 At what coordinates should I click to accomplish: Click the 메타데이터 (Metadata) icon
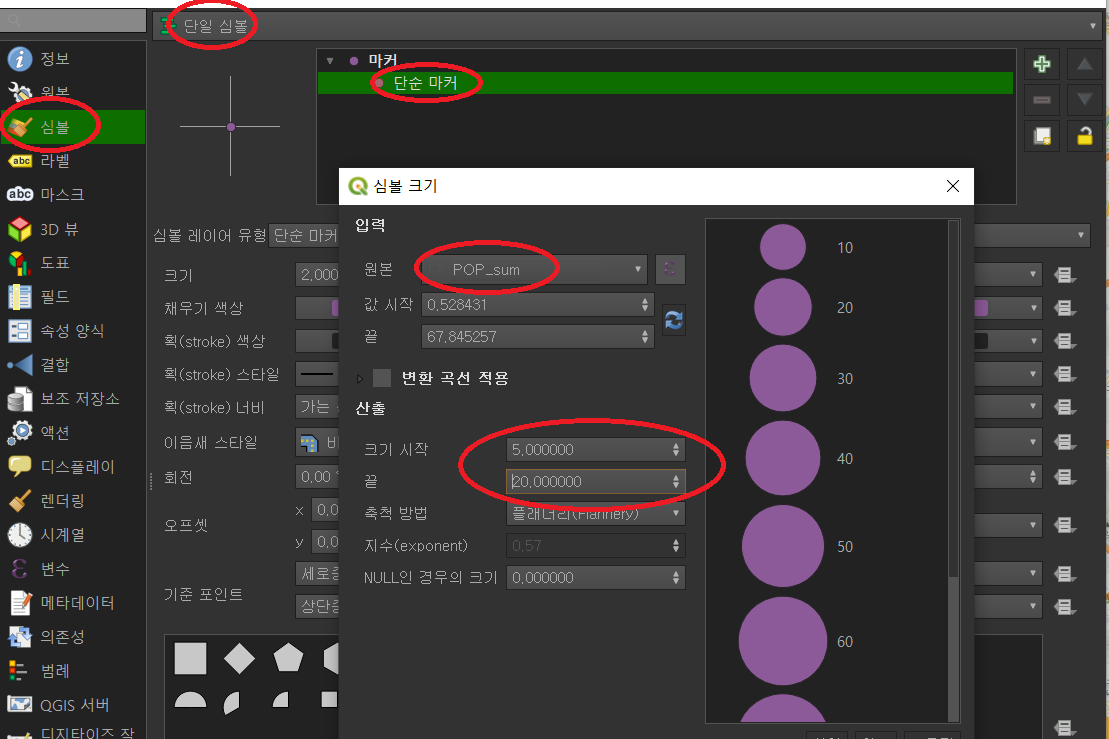[20, 603]
